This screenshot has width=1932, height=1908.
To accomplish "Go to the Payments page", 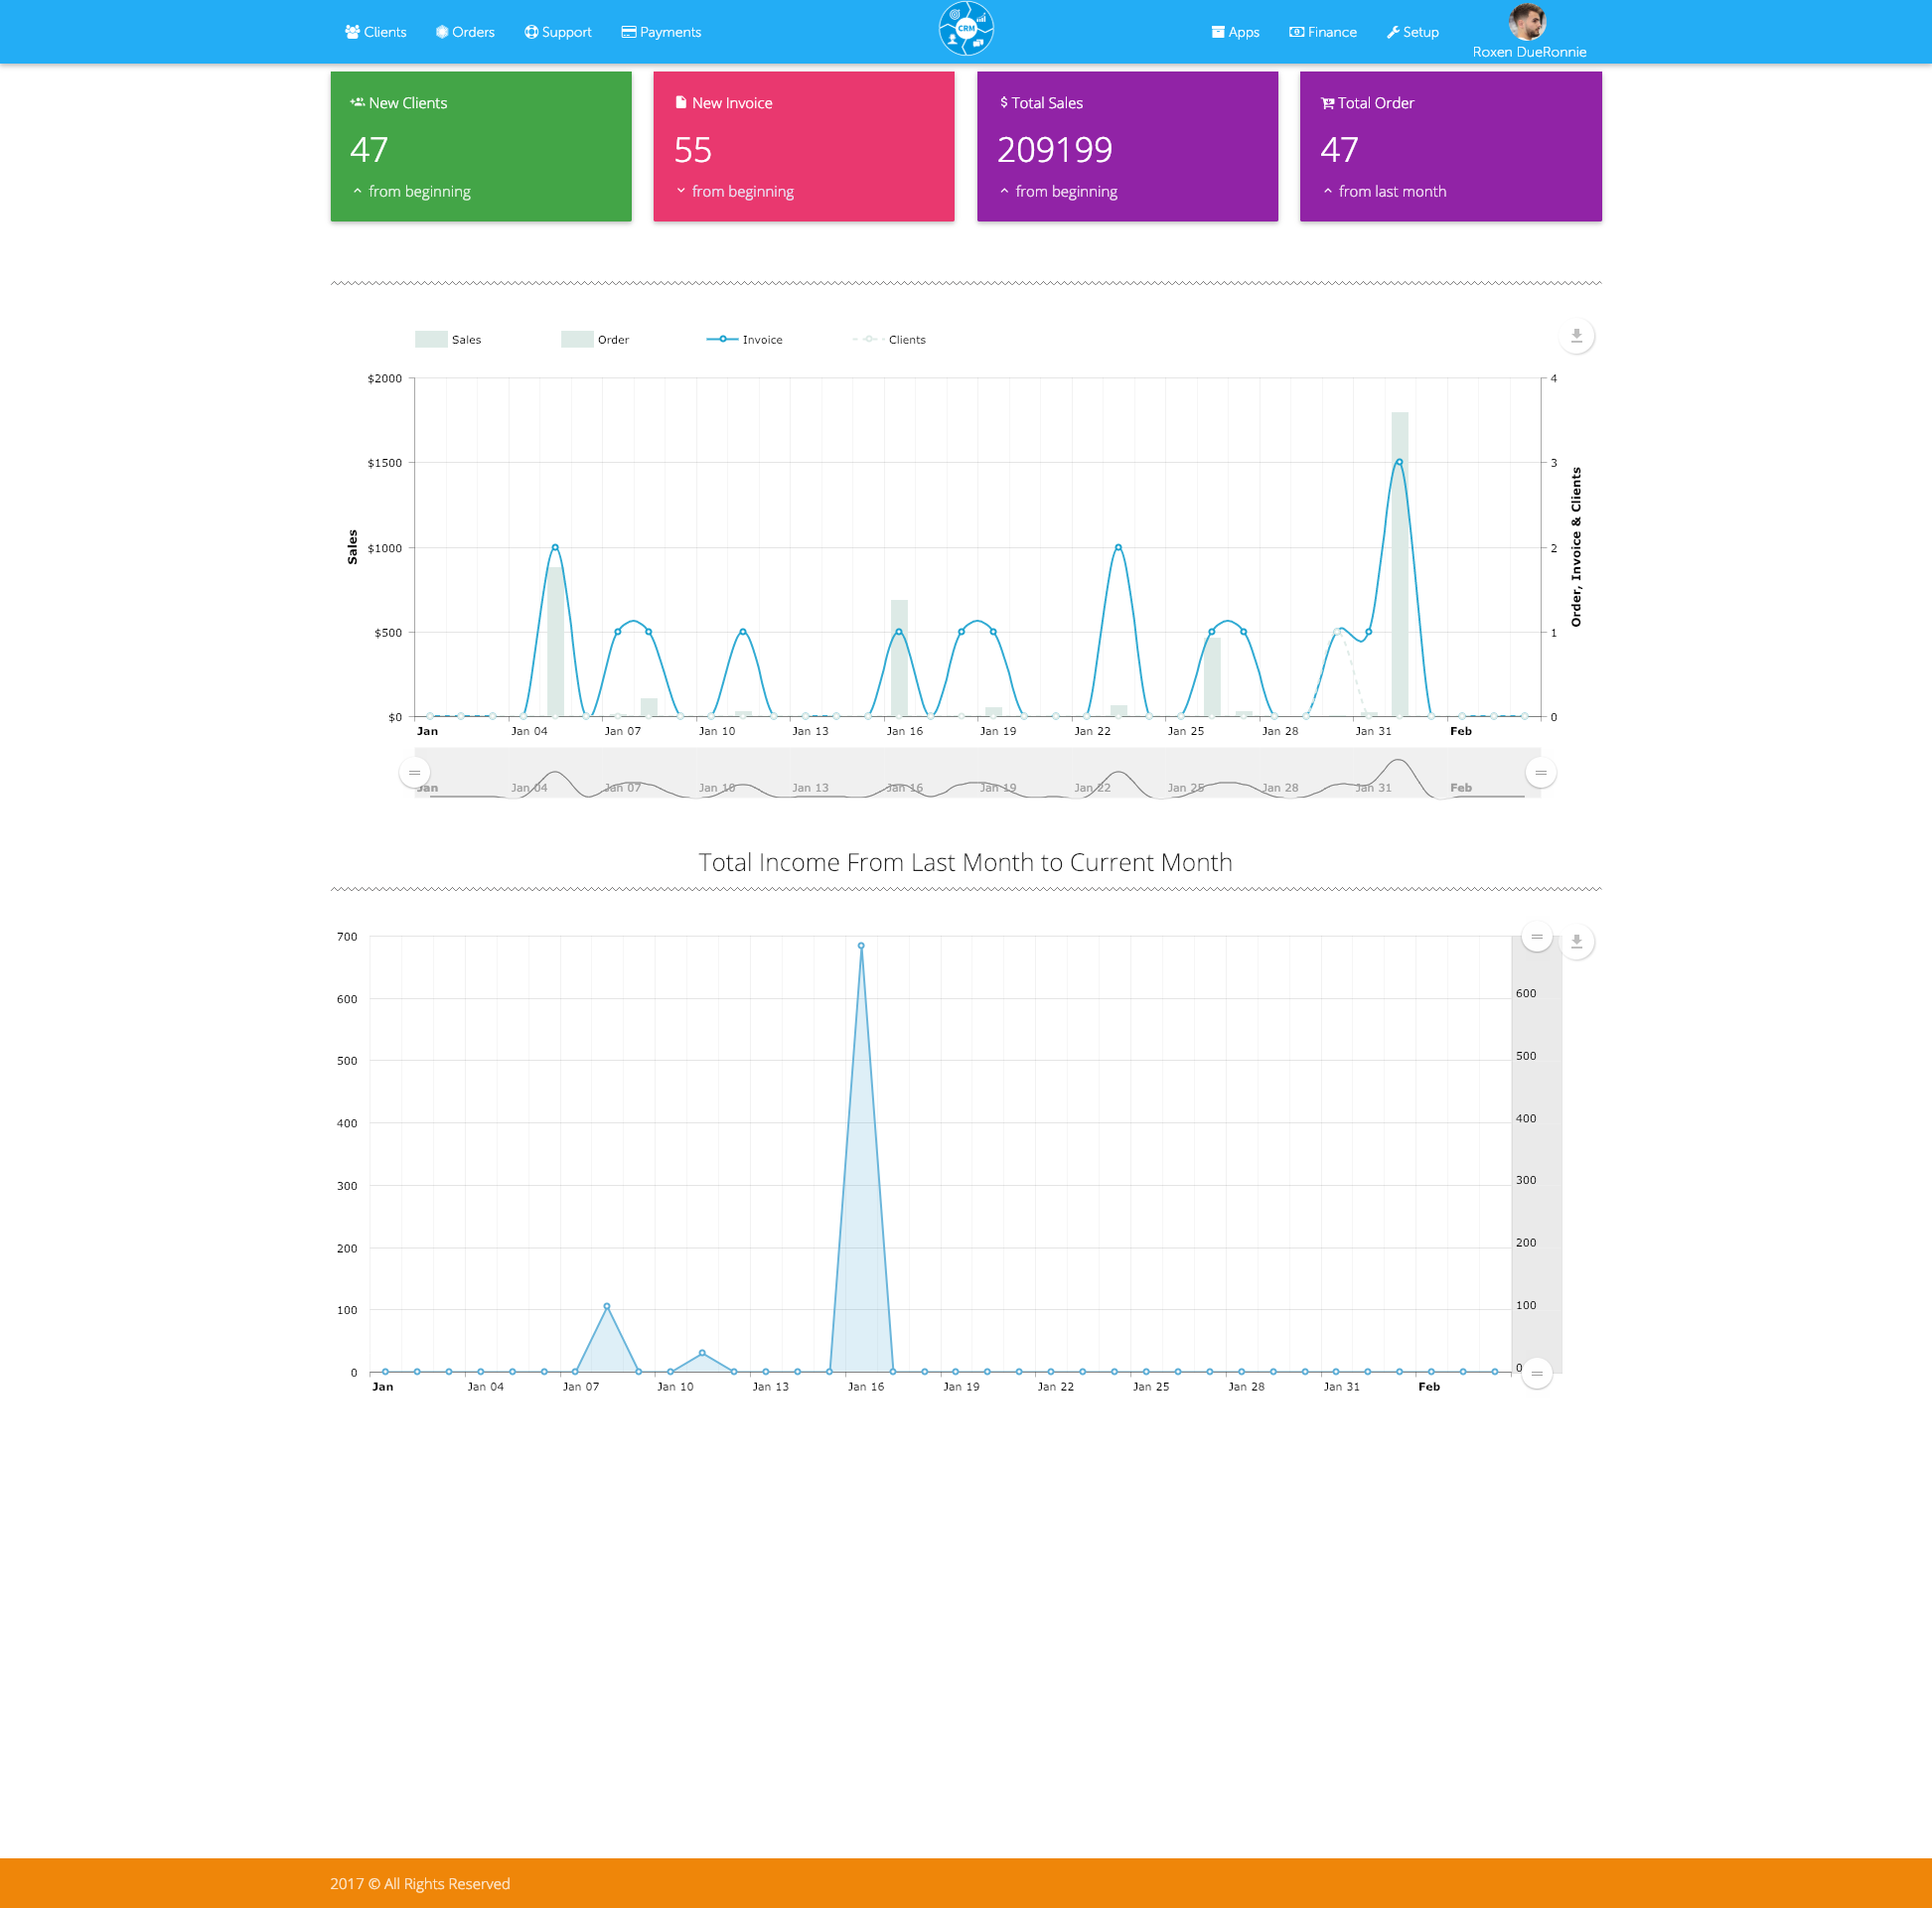I will tap(661, 32).
